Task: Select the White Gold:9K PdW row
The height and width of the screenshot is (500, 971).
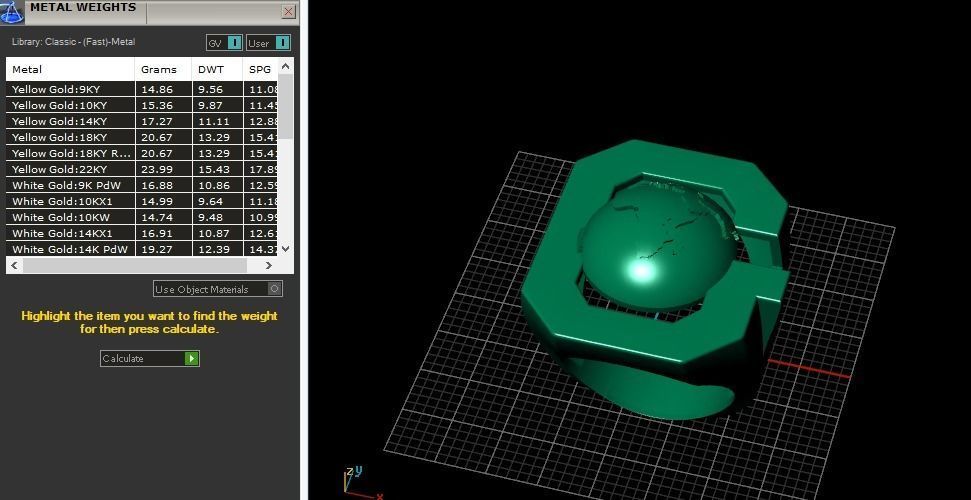Action: [x=142, y=185]
